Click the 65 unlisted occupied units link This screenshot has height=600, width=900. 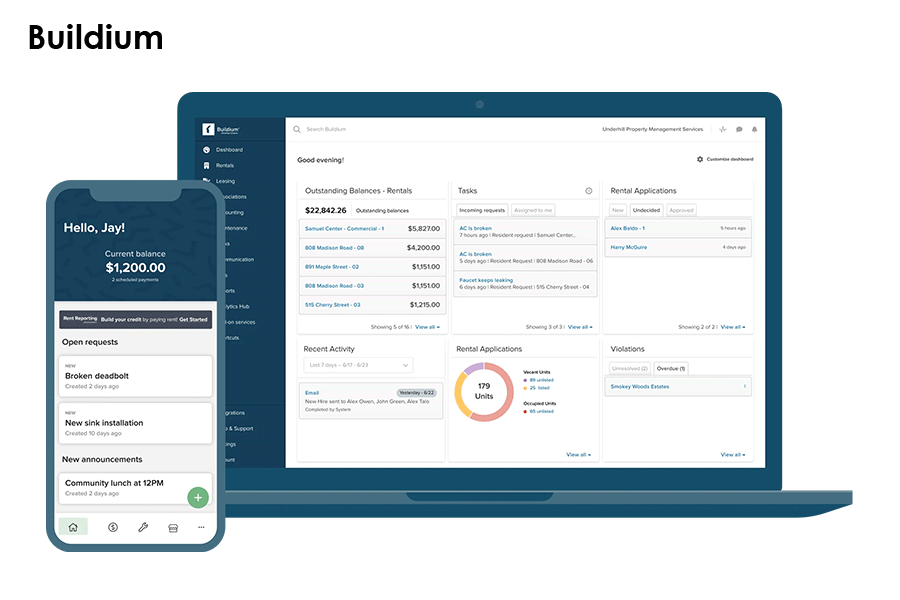tap(541, 411)
